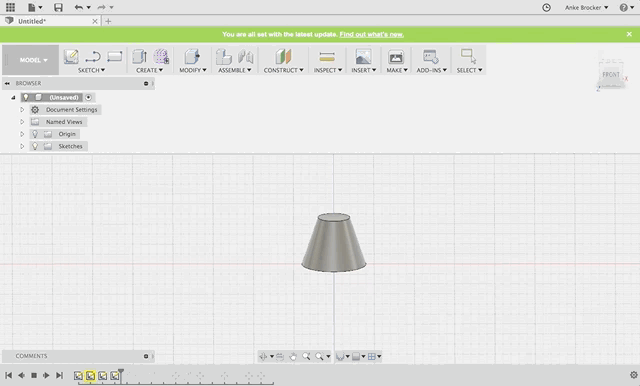
Task: Click the FRONT face of ViewCube
Action: click(x=611, y=74)
